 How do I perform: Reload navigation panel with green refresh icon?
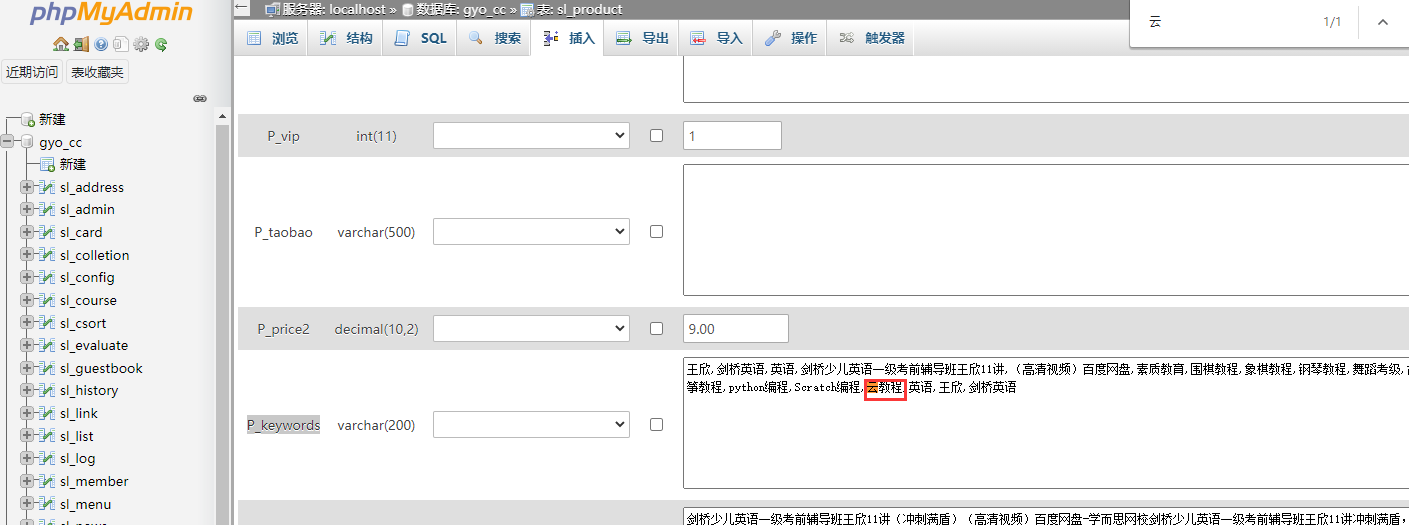[x=160, y=44]
